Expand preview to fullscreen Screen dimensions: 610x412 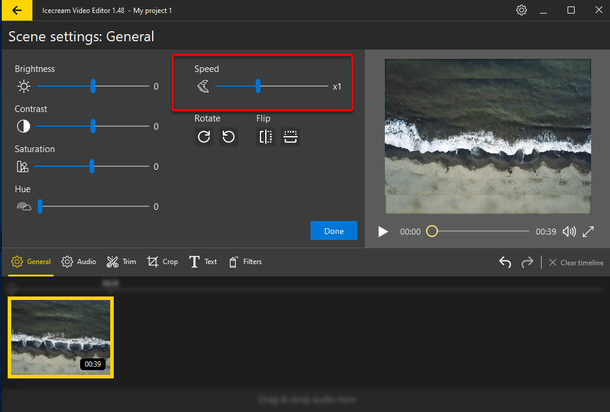tap(588, 231)
